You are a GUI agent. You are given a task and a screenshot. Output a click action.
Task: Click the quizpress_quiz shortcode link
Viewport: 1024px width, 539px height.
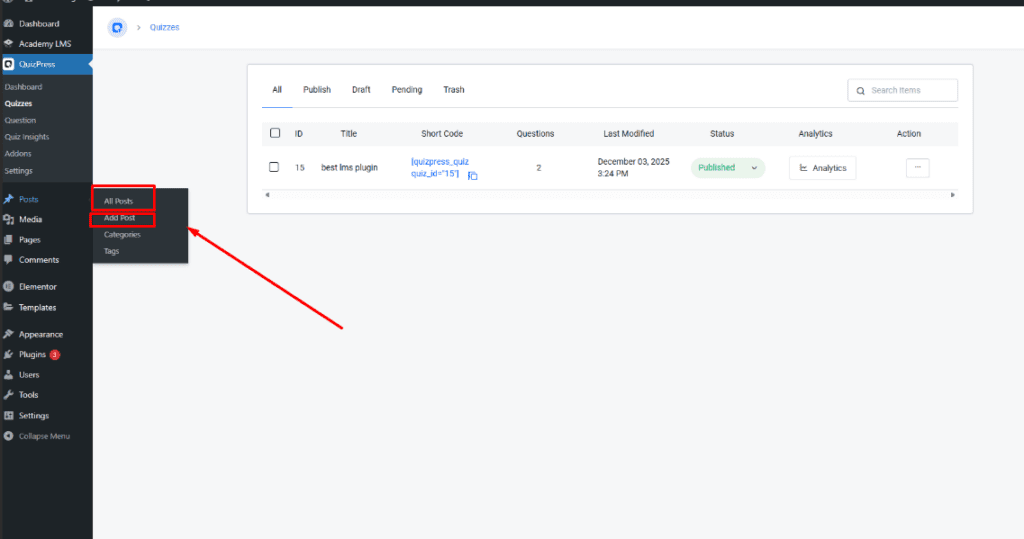pos(440,167)
